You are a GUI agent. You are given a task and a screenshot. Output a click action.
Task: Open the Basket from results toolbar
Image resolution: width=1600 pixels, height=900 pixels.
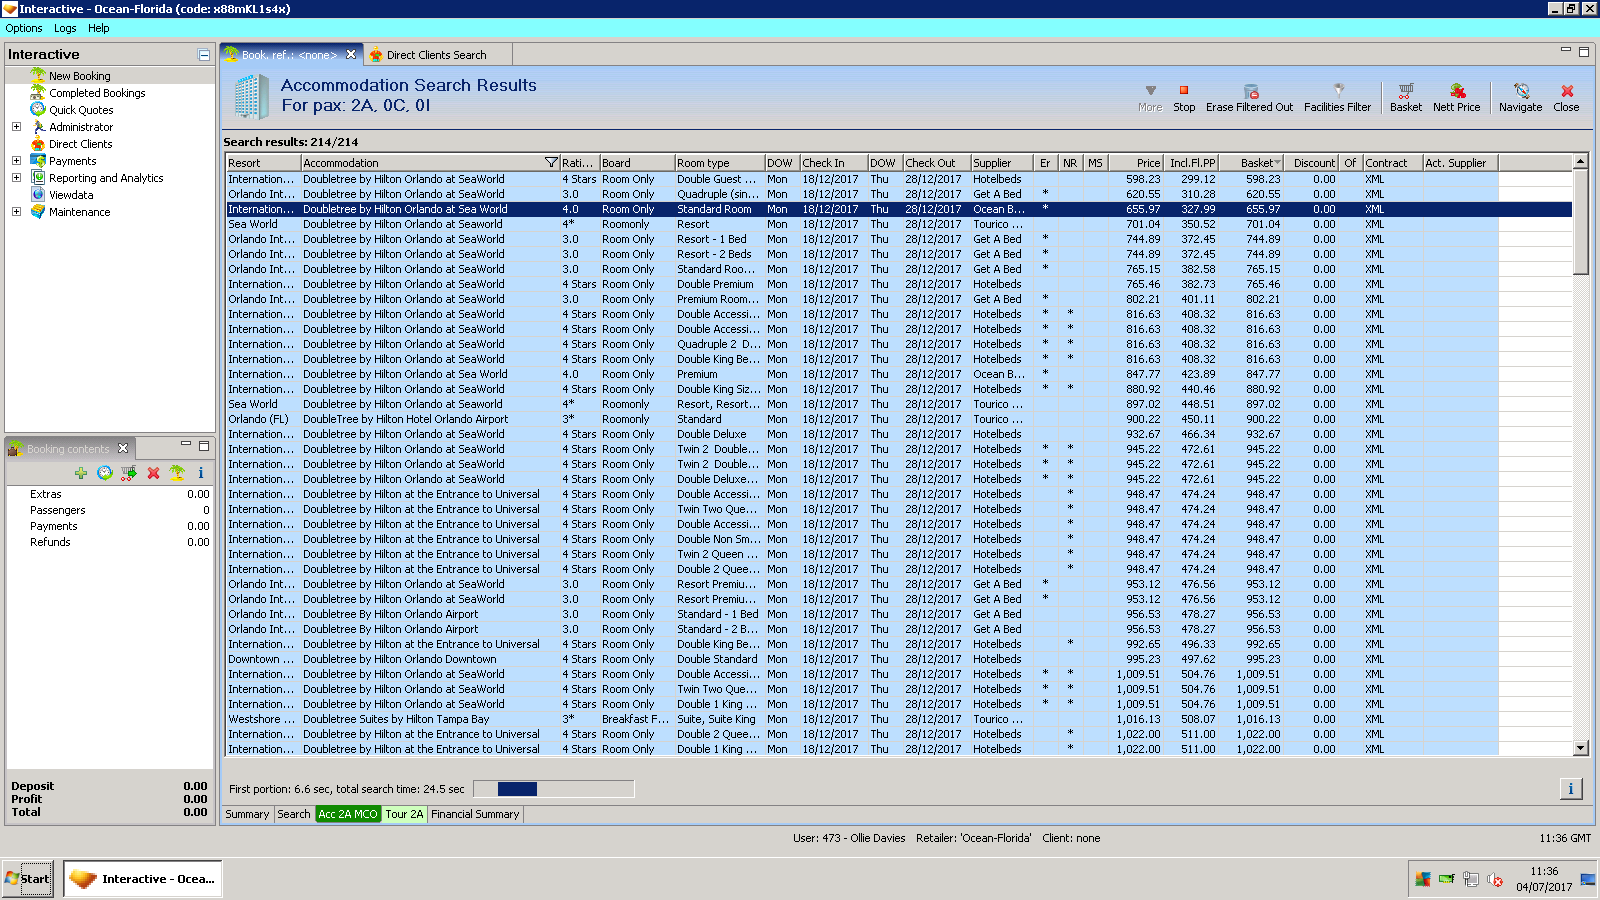pos(1405,91)
